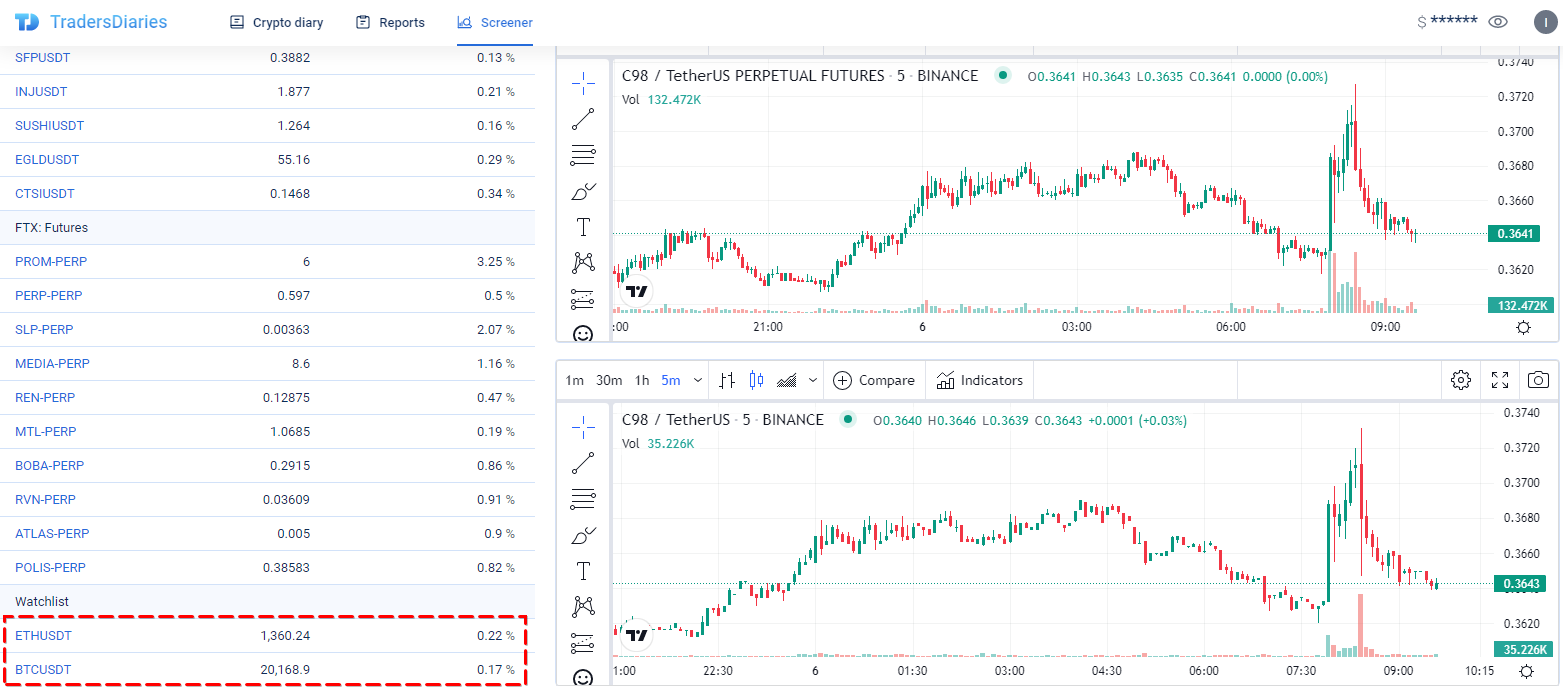Switch to the Reports tab
This screenshot has width=1563, height=689.
[x=389, y=21]
